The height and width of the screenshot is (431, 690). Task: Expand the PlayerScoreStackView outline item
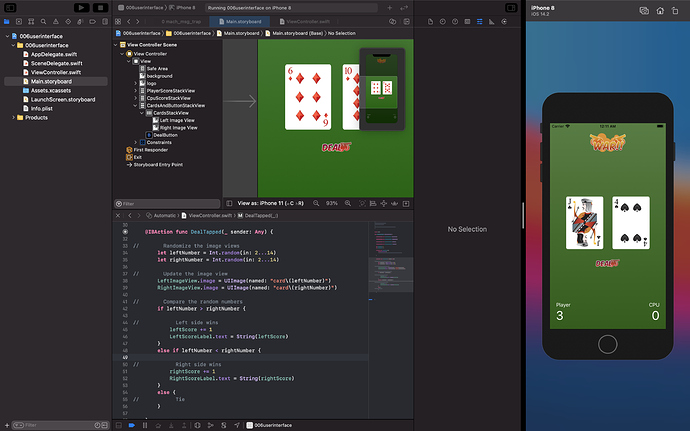136,91
